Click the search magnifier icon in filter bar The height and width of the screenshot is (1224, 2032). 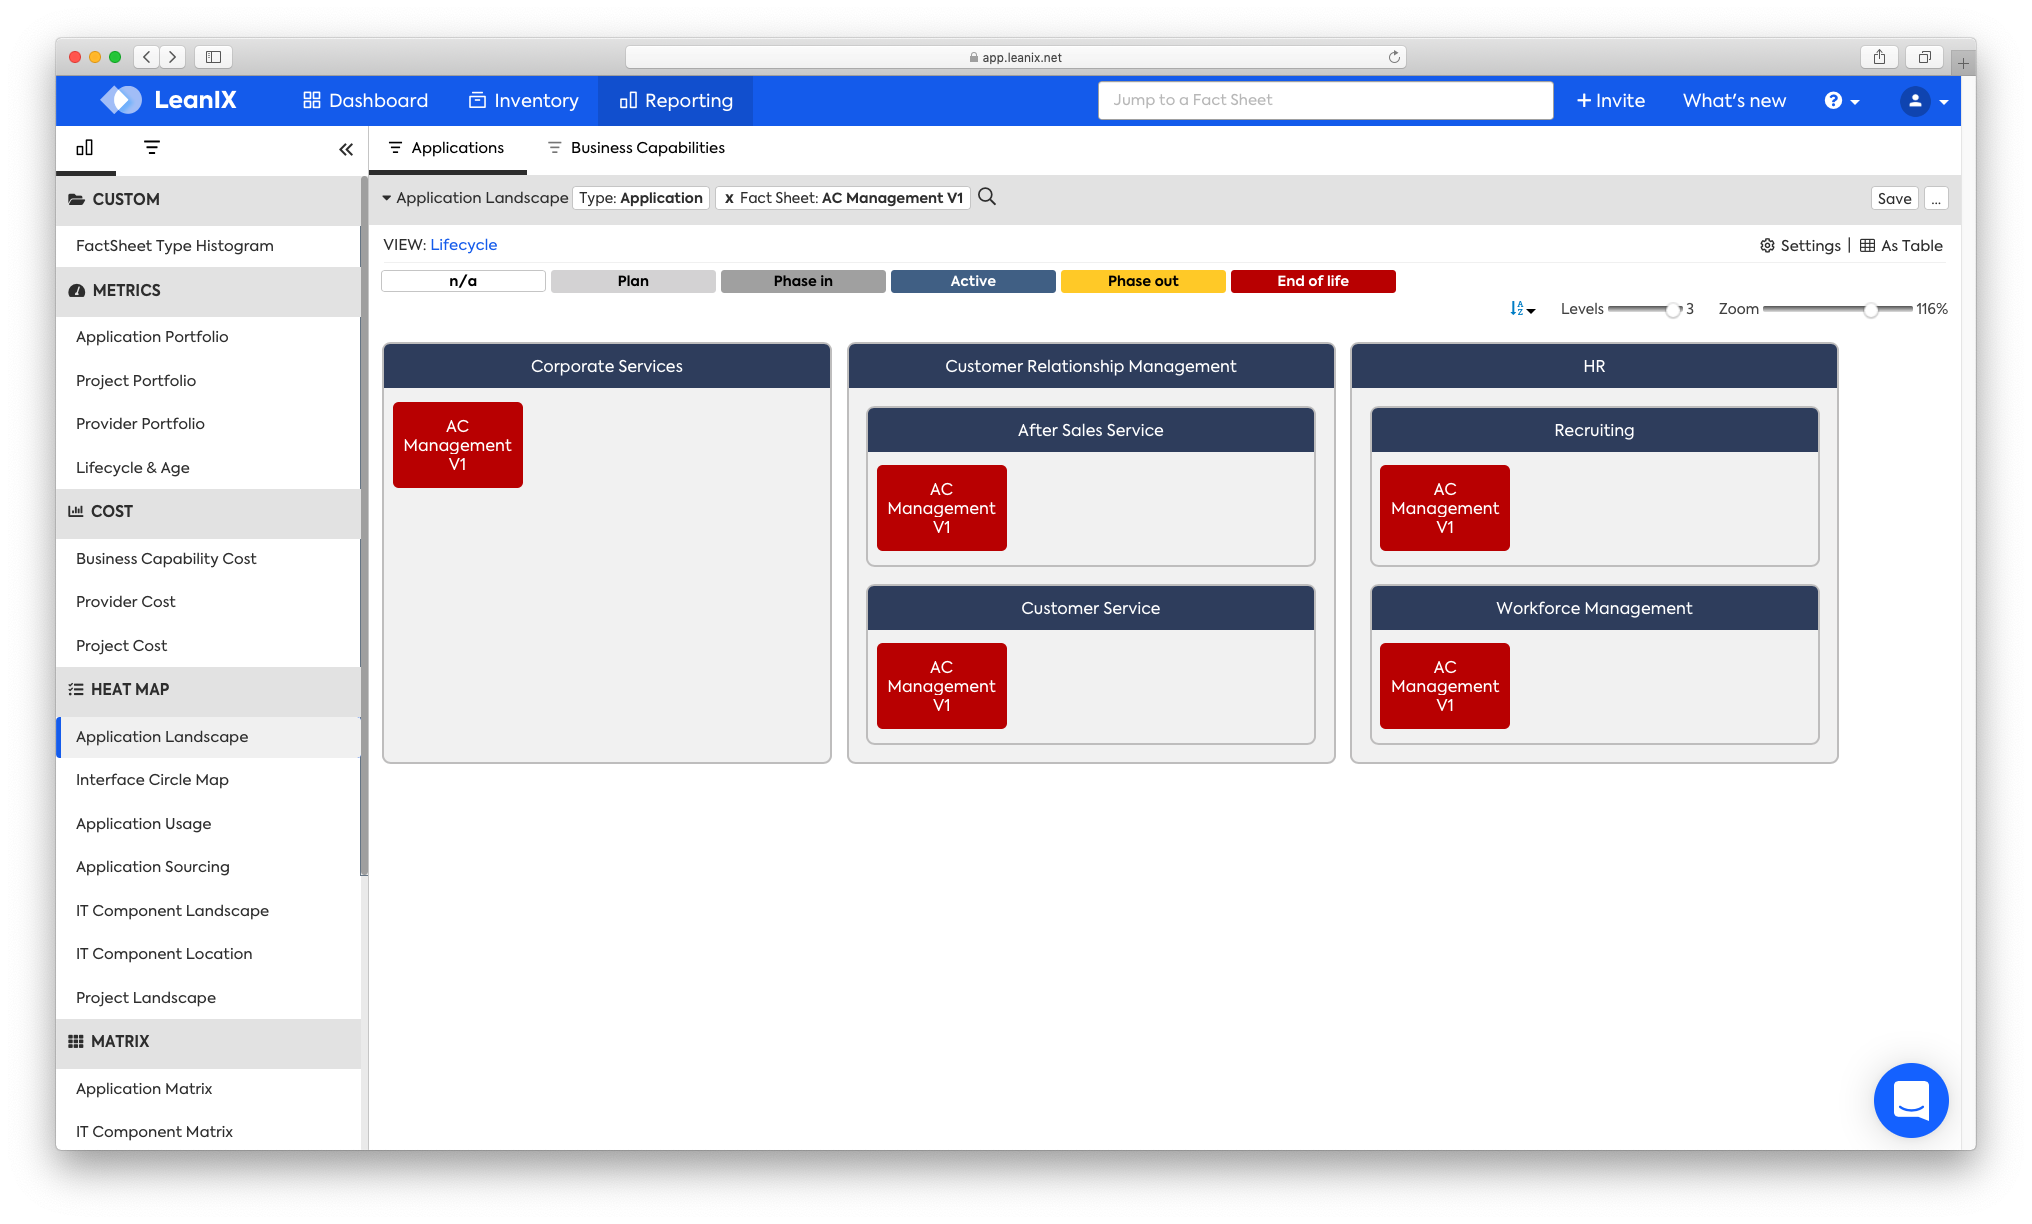(986, 197)
